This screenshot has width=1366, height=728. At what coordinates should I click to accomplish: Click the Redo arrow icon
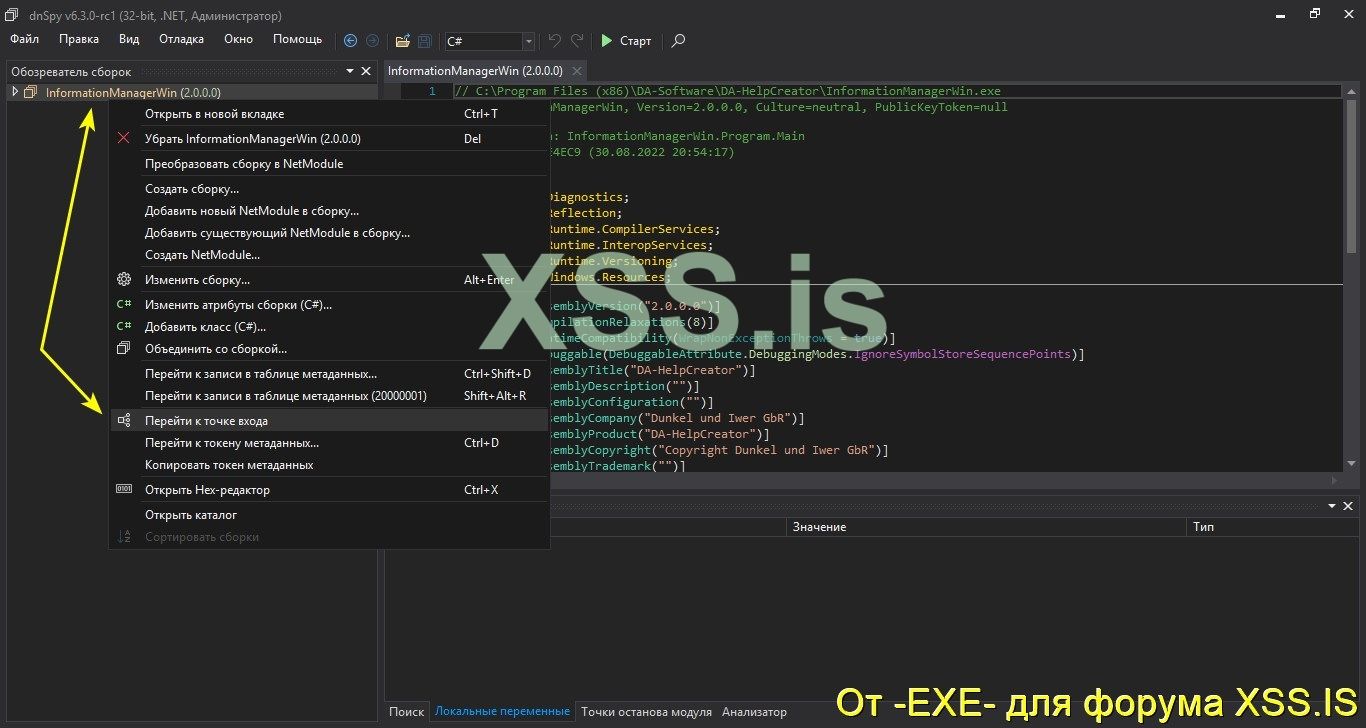576,41
